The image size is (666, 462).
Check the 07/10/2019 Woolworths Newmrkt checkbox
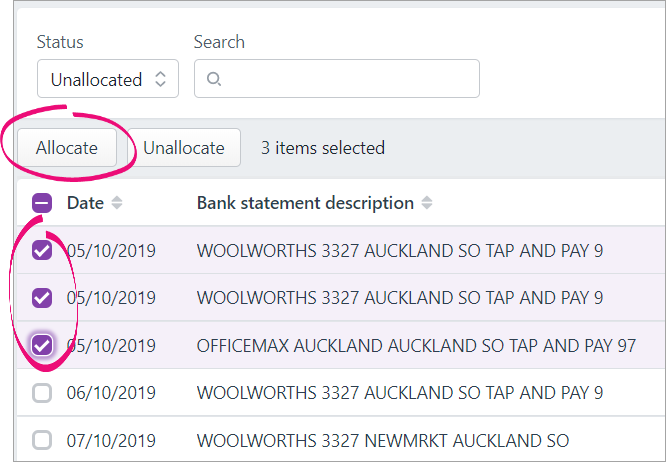(x=42, y=440)
